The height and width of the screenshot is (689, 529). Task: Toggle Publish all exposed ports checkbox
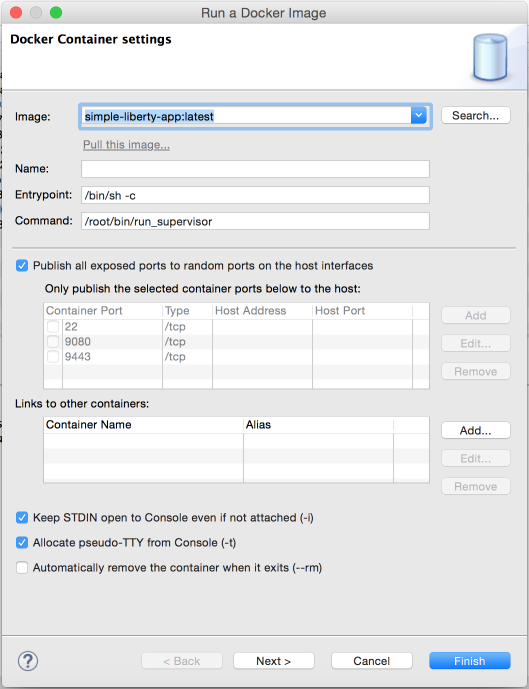pyautogui.click(x=22, y=265)
